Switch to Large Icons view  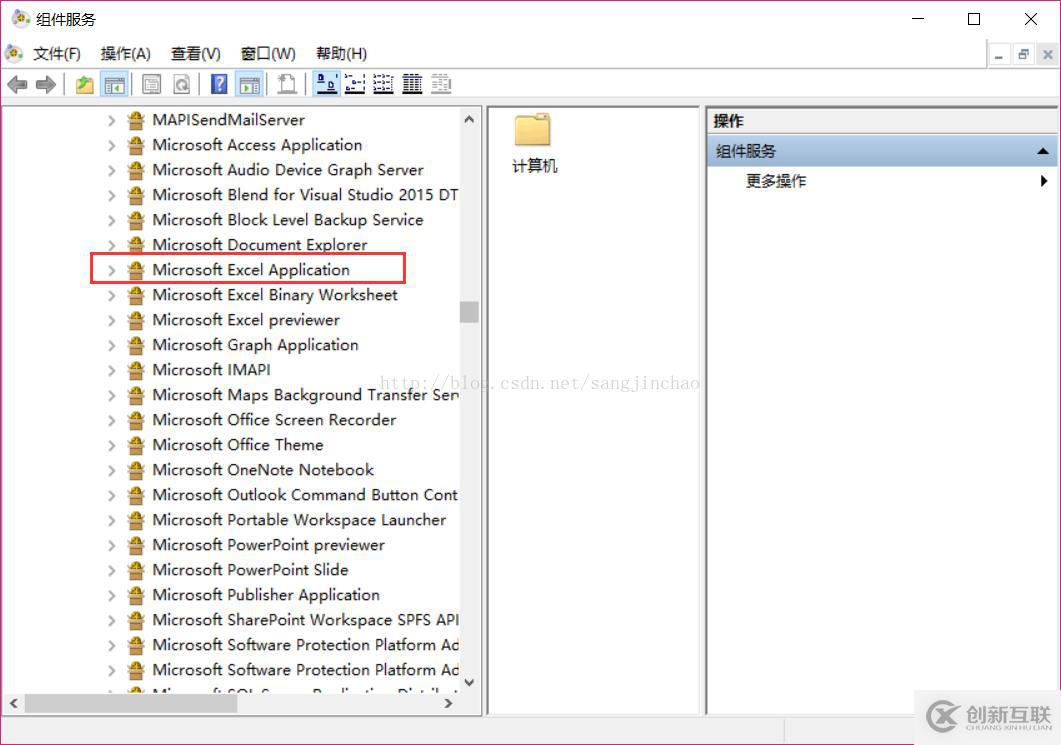pos(328,85)
